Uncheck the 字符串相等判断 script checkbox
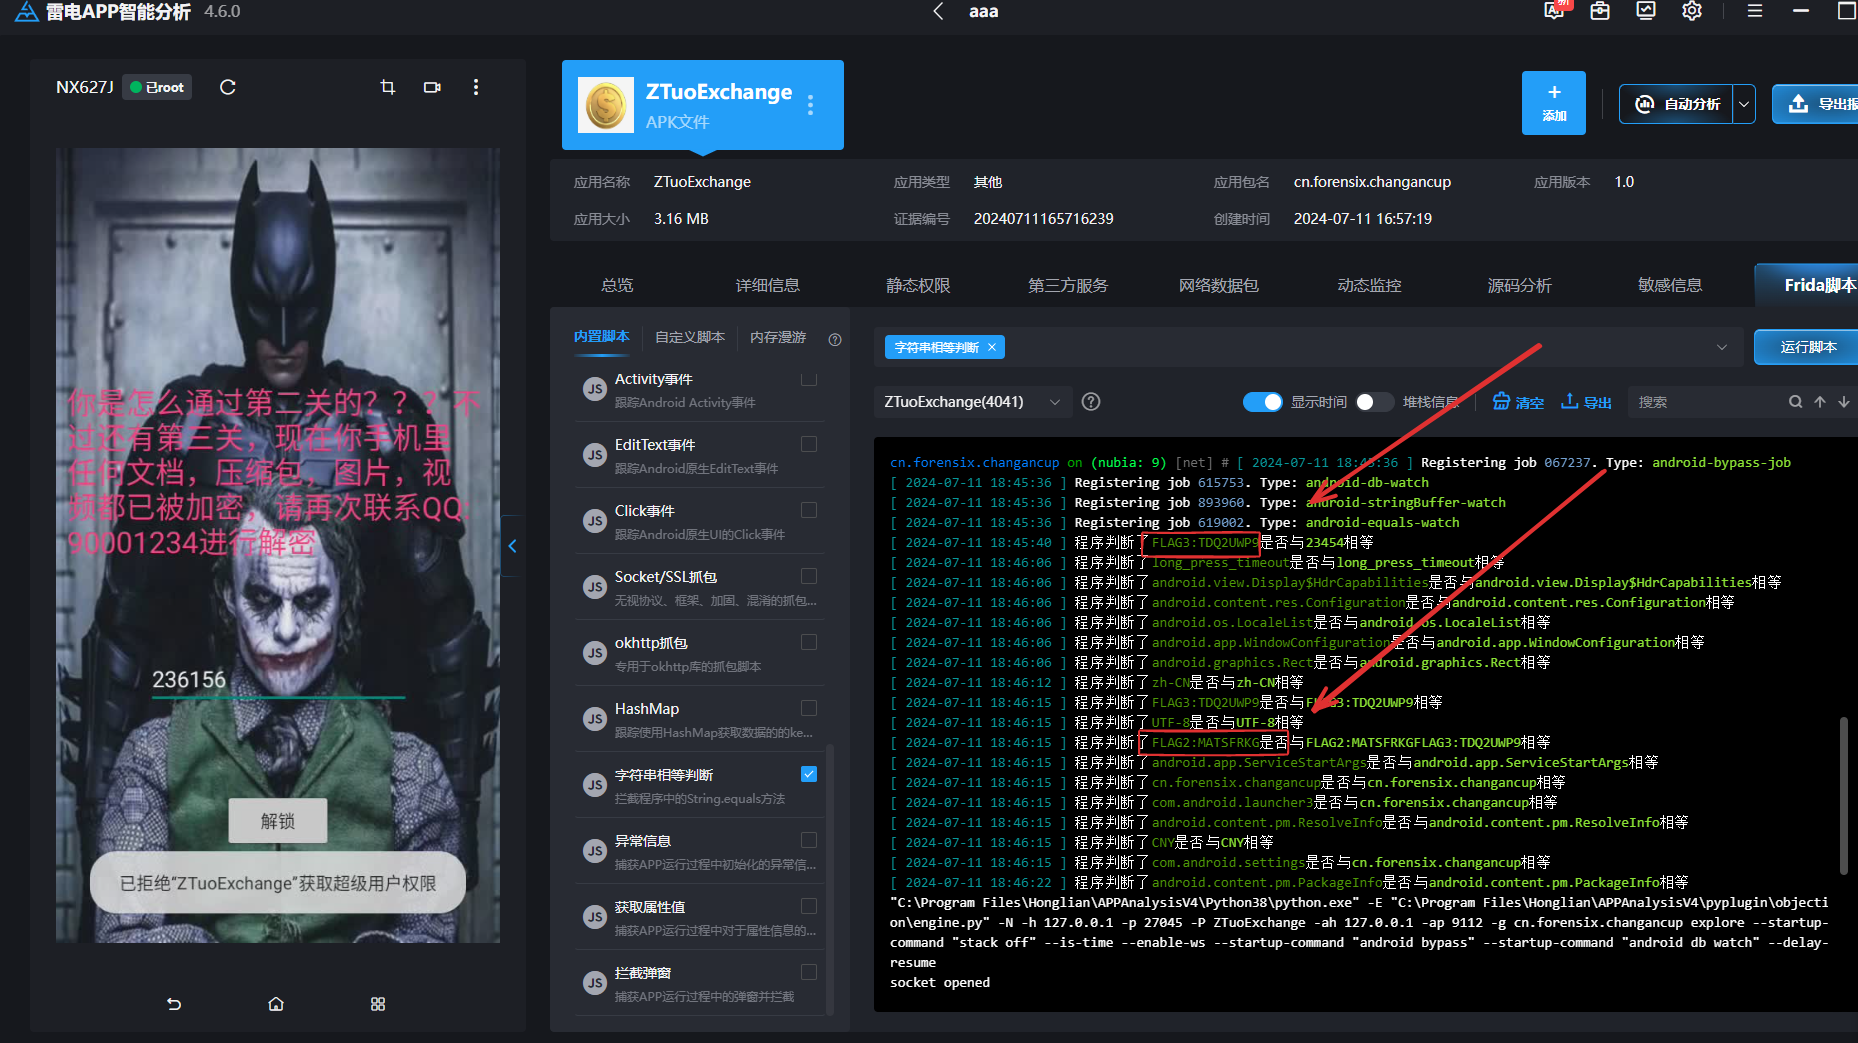Image resolution: width=1858 pixels, height=1043 pixels. [x=809, y=774]
